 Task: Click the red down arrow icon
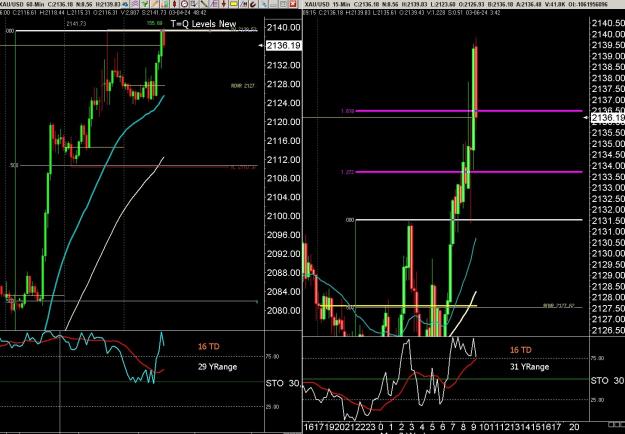pyautogui.click(x=224, y=4)
